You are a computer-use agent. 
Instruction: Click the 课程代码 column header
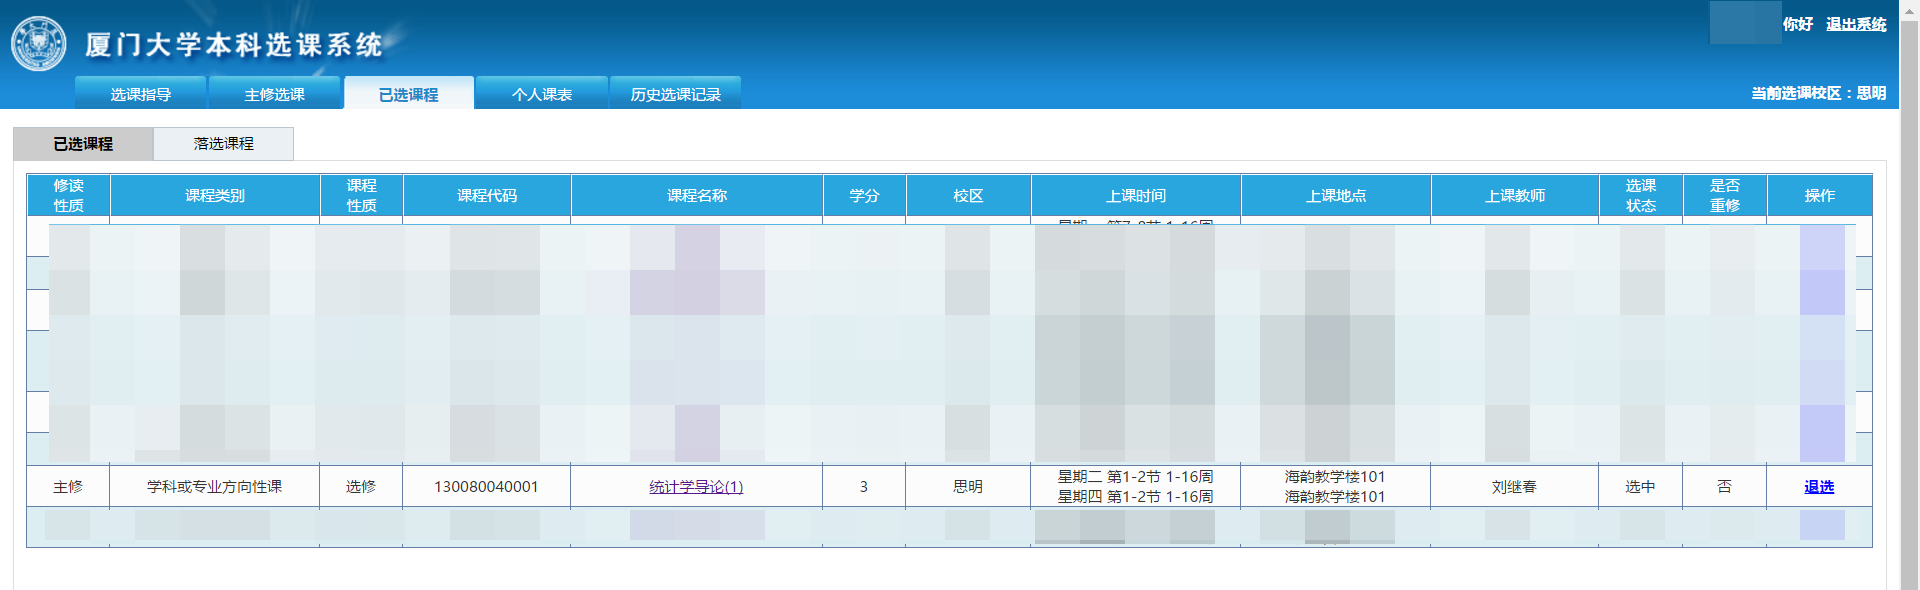pos(487,195)
